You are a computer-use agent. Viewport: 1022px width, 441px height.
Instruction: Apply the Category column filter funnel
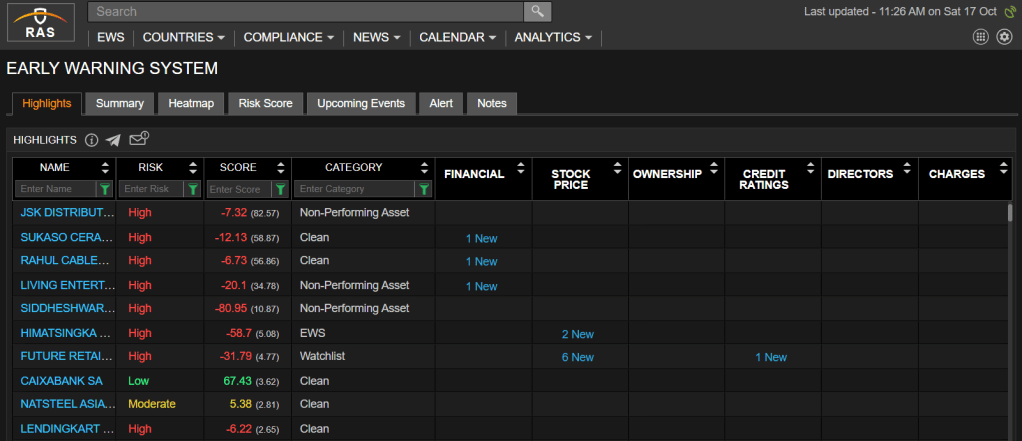click(x=423, y=189)
